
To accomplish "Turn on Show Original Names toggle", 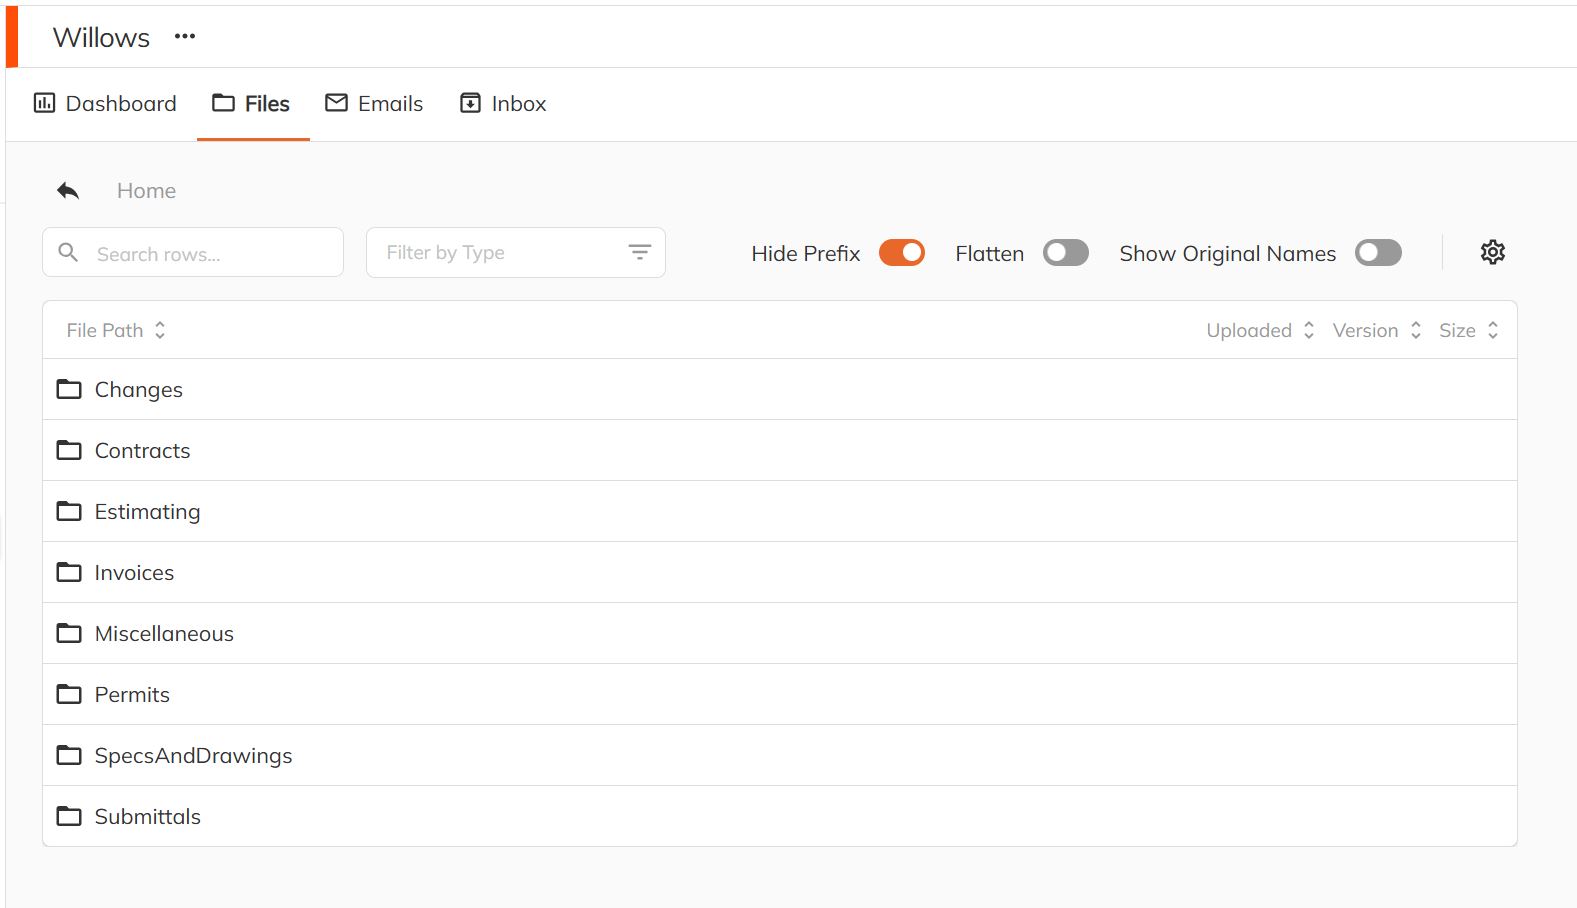I will tap(1377, 253).
